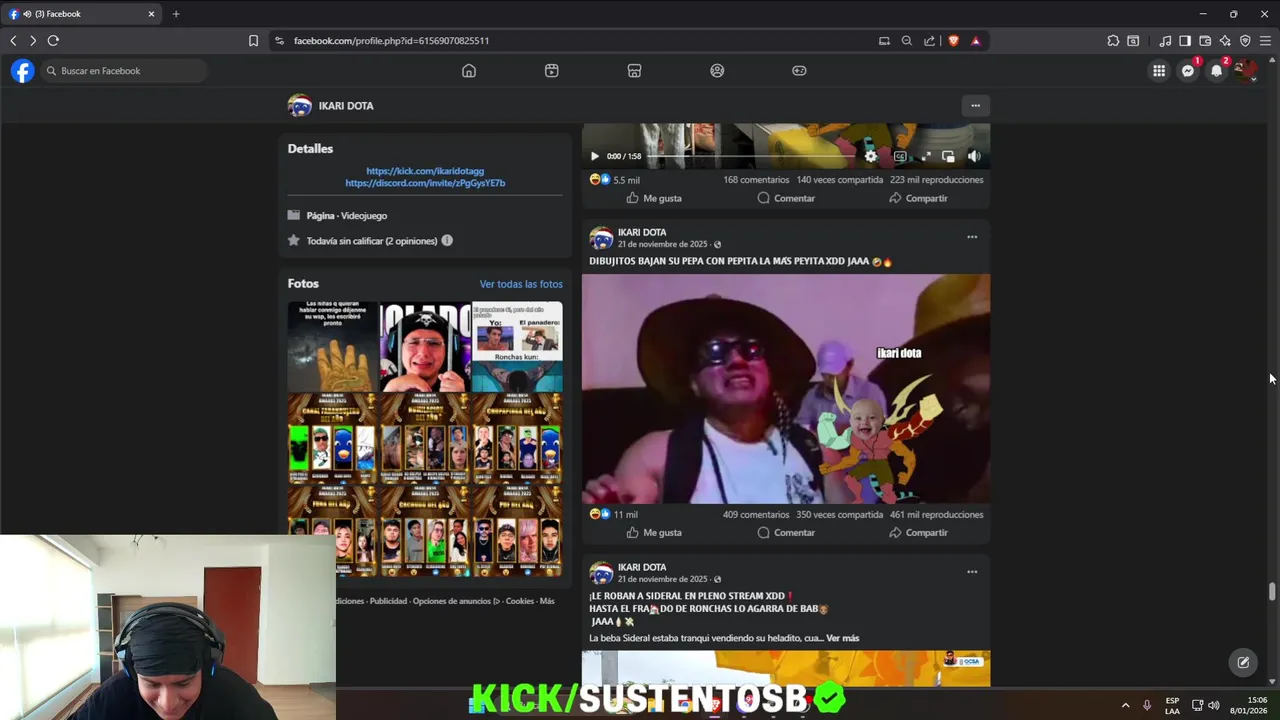
Task: Open the discord.com invite link
Action: pos(425,183)
